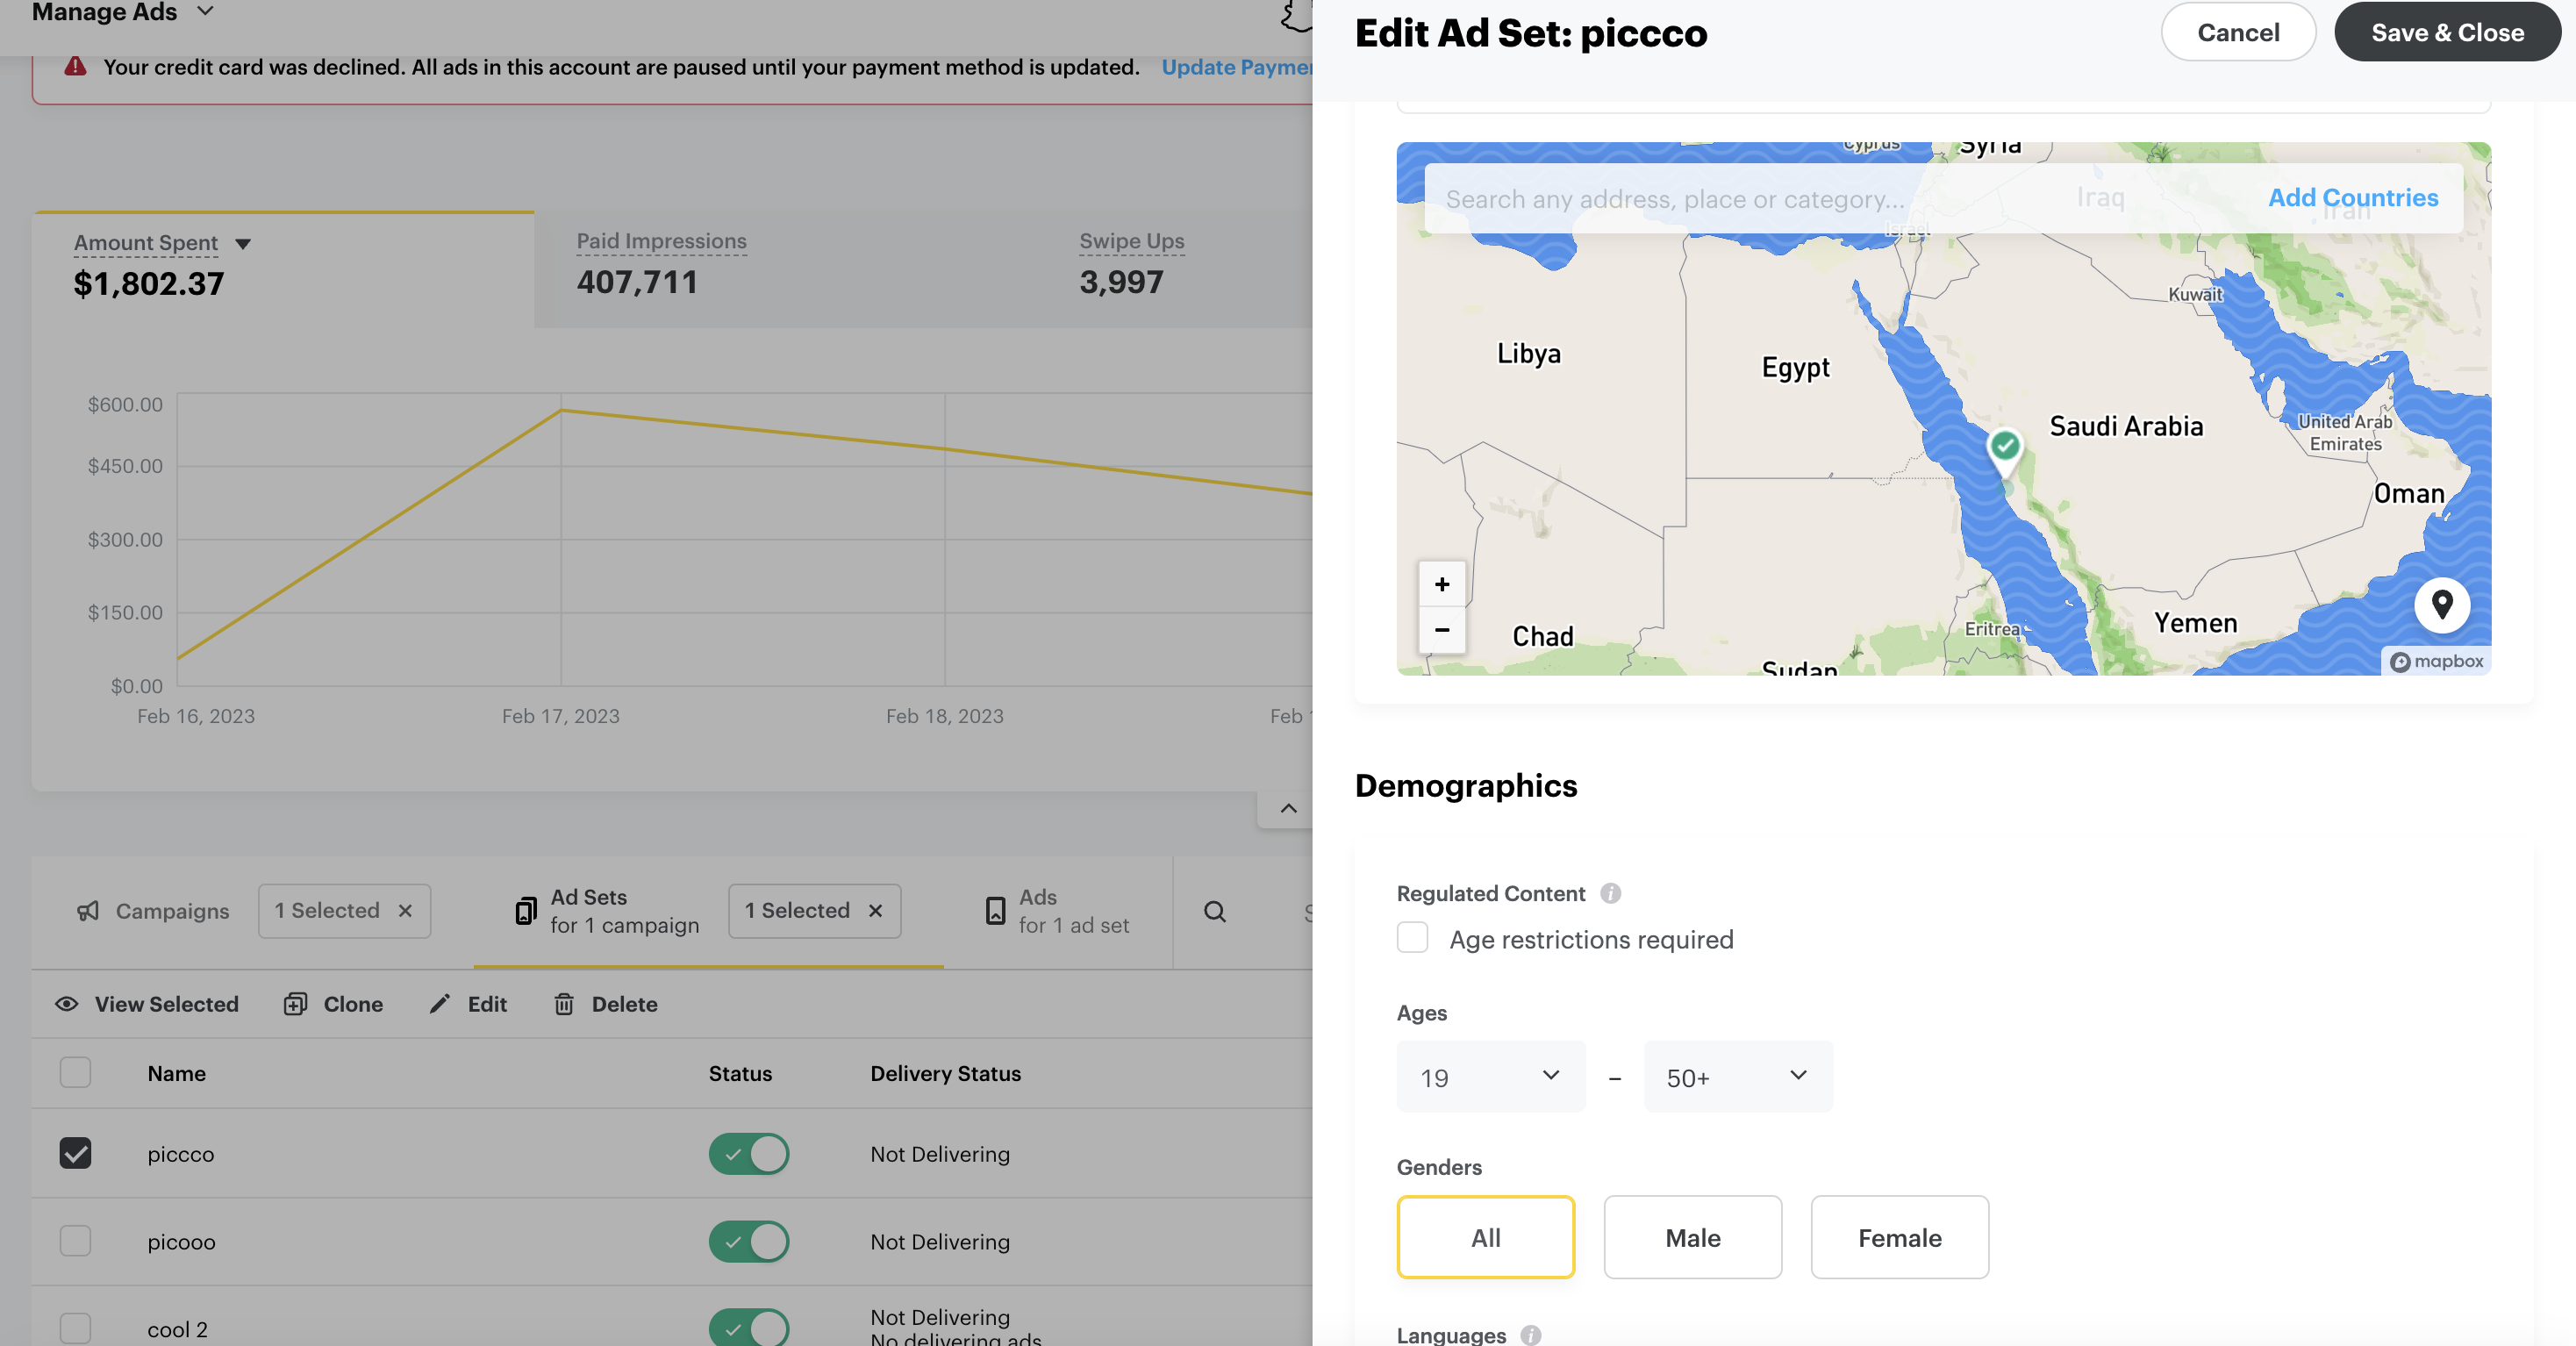This screenshot has height=1346, width=2576.
Task: Toggle the cool 2 status switch
Action: [x=749, y=1328]
